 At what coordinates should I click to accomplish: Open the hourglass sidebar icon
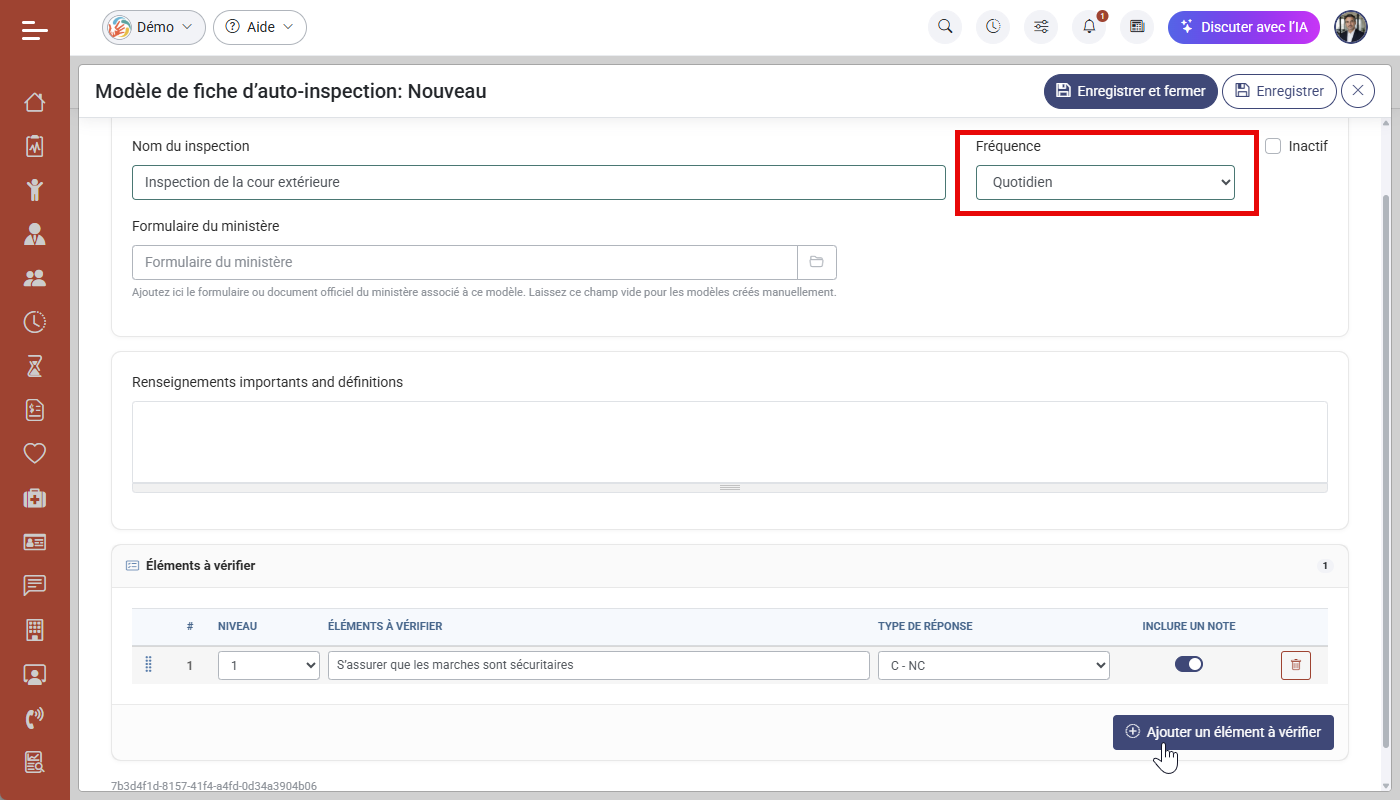tap(35, 366)
